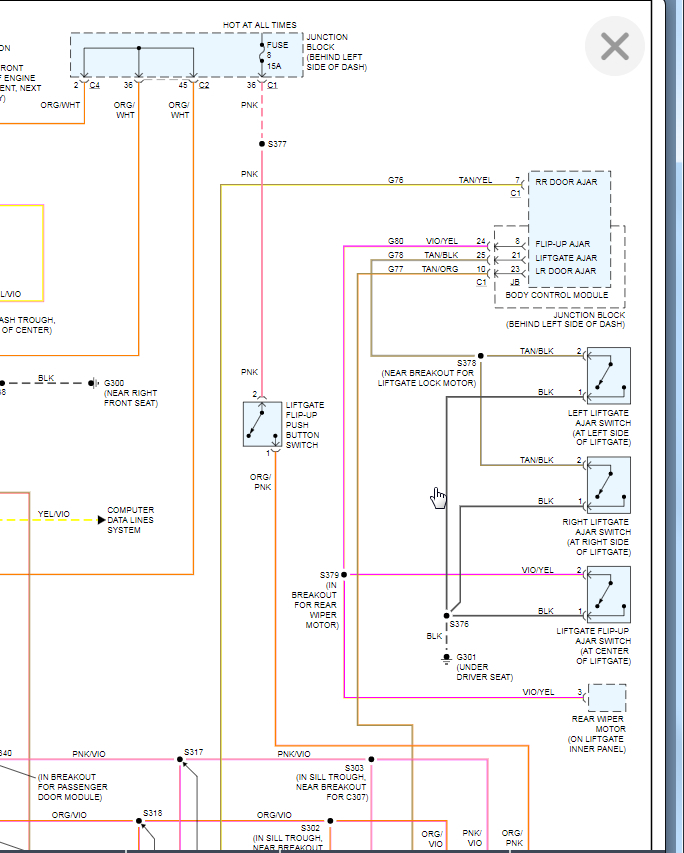Click the S377 splice dot
The image size is (684, 853).
point(262,144)
